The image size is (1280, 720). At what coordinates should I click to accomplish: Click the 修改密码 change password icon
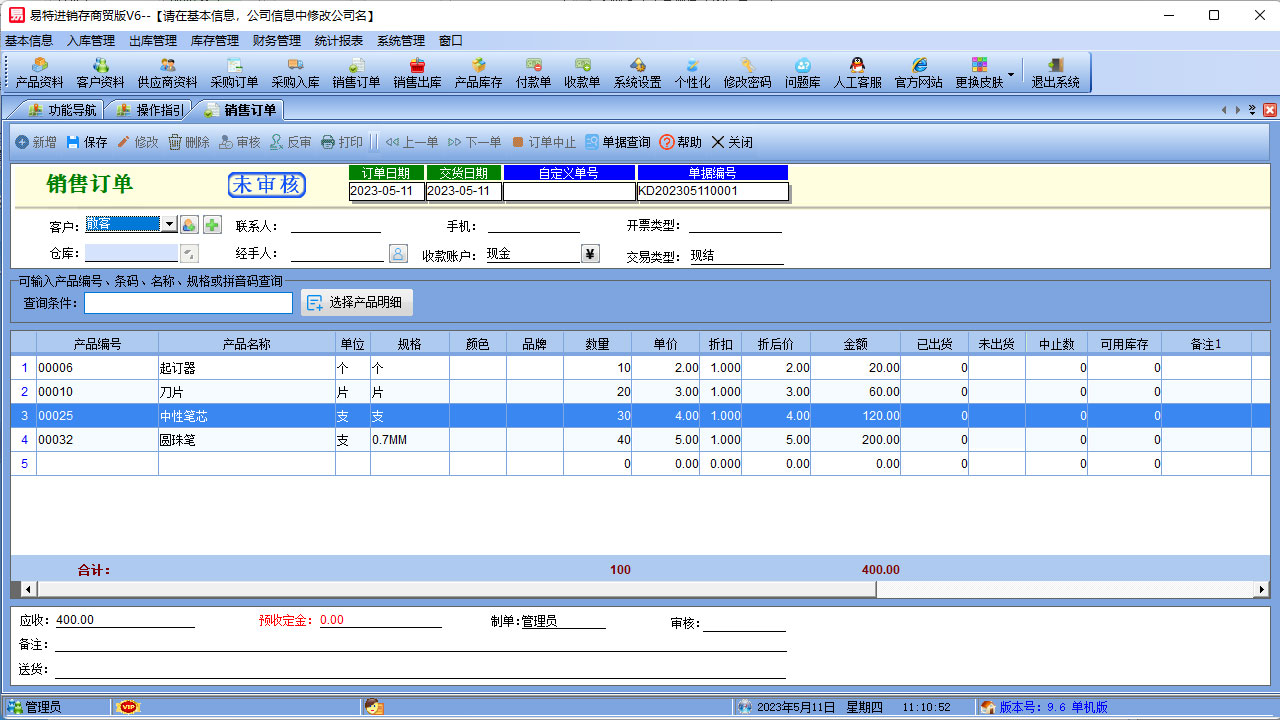(x=748, y=72)
